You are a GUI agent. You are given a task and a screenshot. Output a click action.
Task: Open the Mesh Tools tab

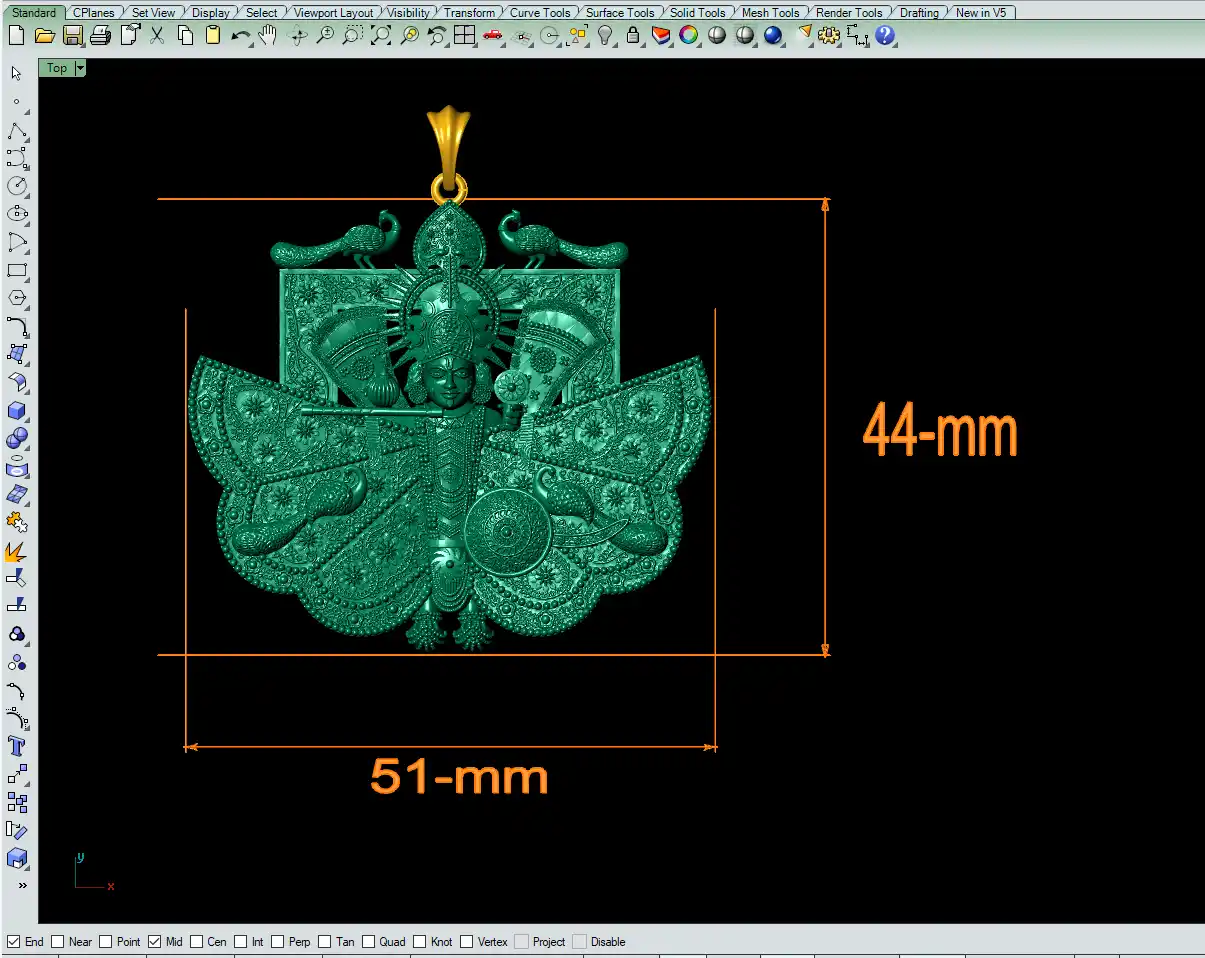[770, 13]
